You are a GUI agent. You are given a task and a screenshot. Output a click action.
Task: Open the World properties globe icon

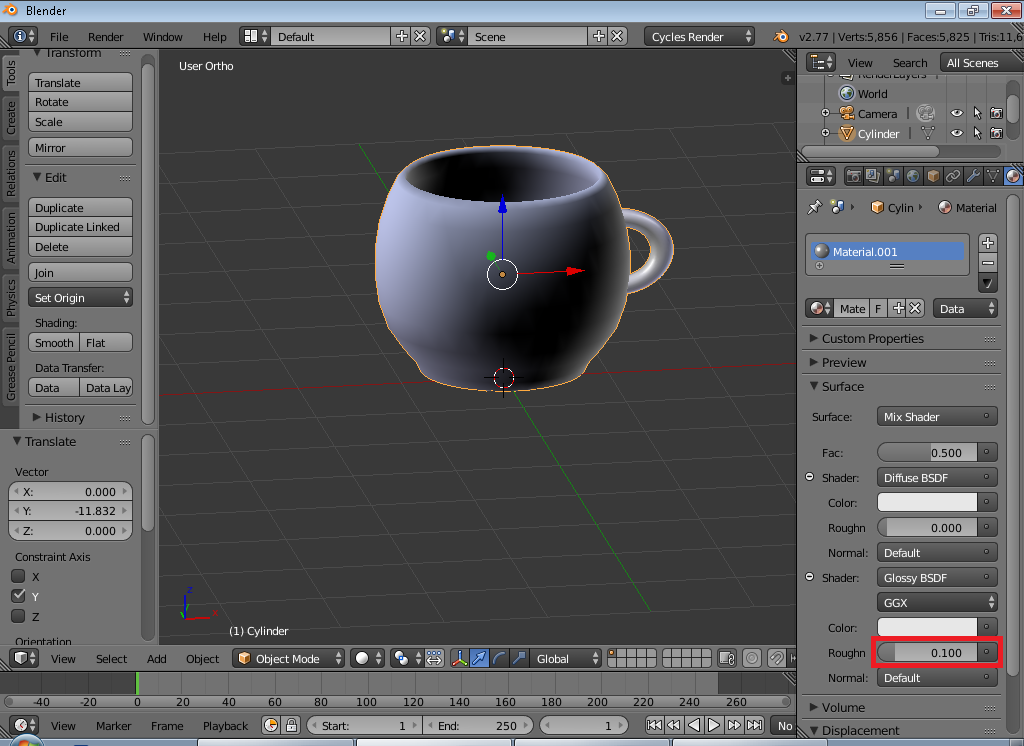[913, 177]
